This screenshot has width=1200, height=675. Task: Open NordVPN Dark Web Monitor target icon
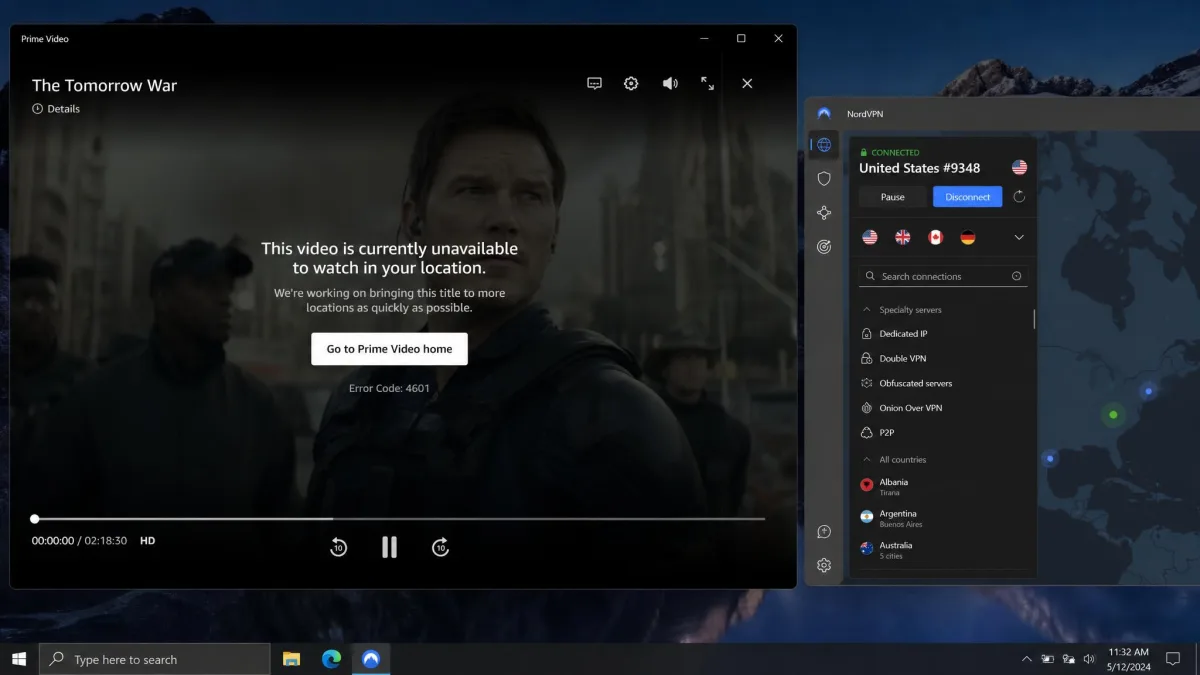824,247
